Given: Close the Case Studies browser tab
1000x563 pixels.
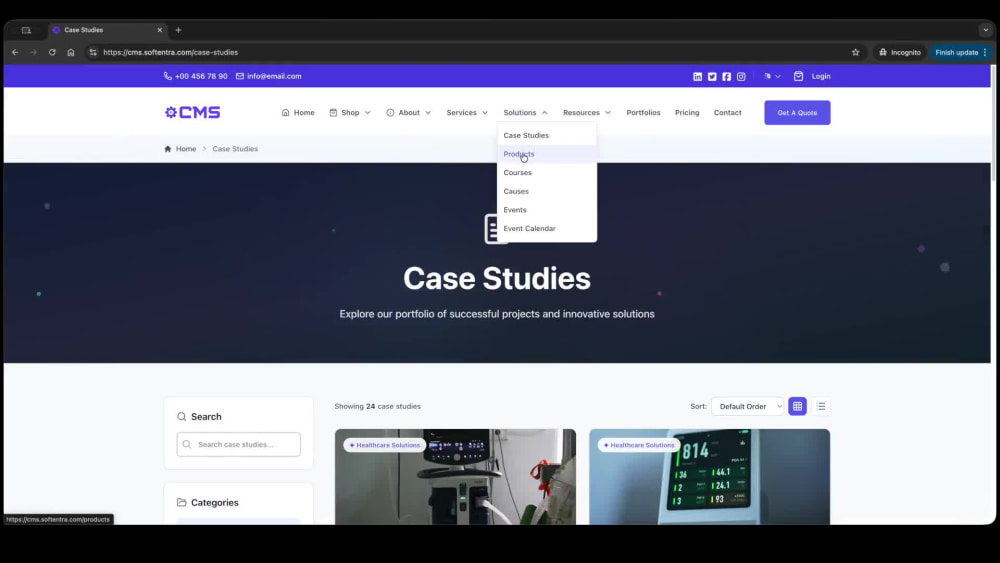Looking at the screenshot, I should click(159, 30).
